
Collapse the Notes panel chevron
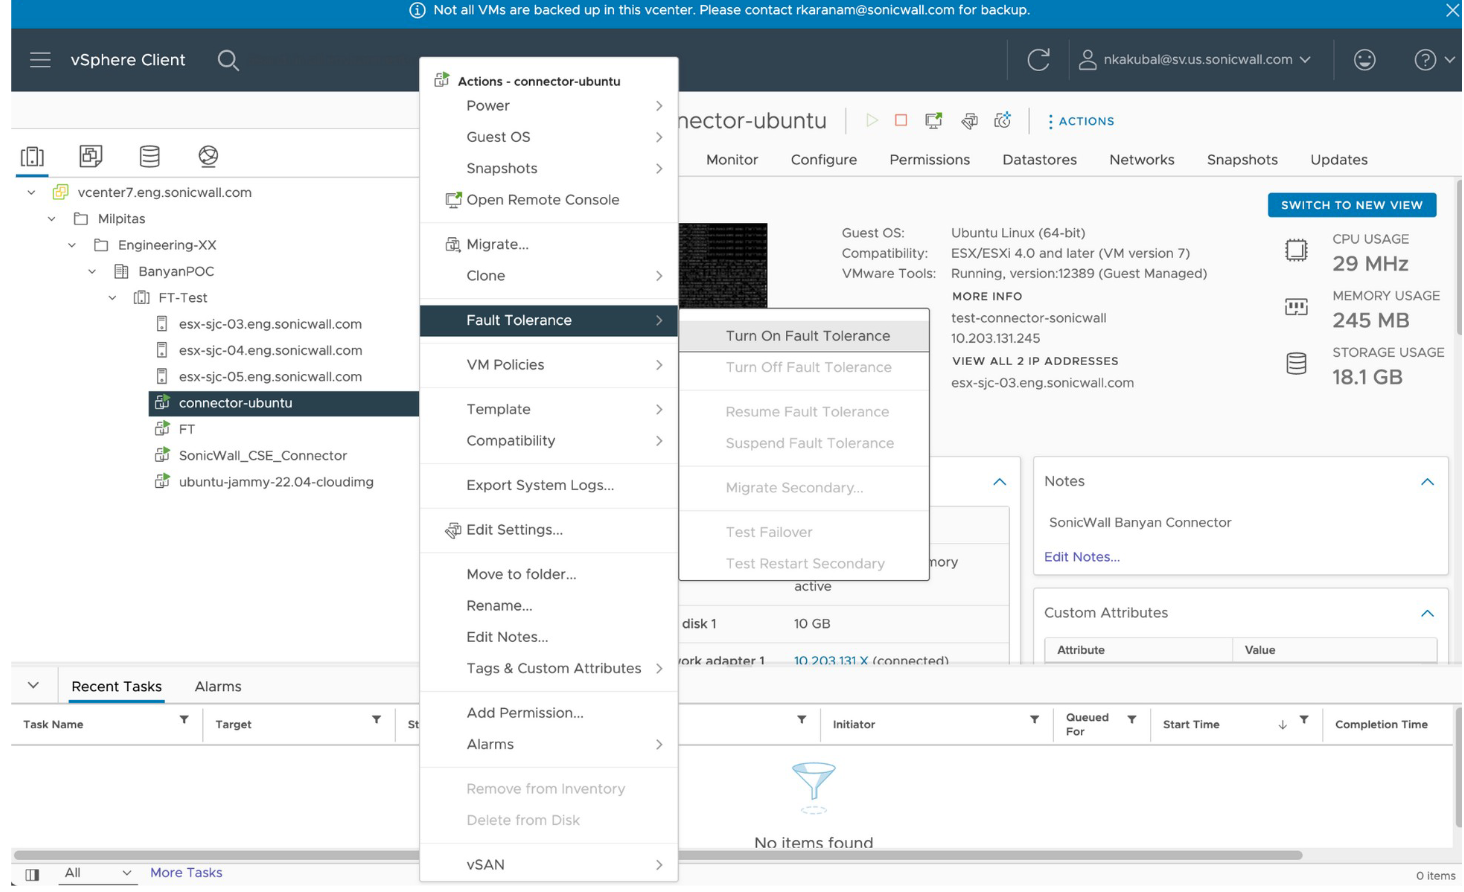[1427, 482]
